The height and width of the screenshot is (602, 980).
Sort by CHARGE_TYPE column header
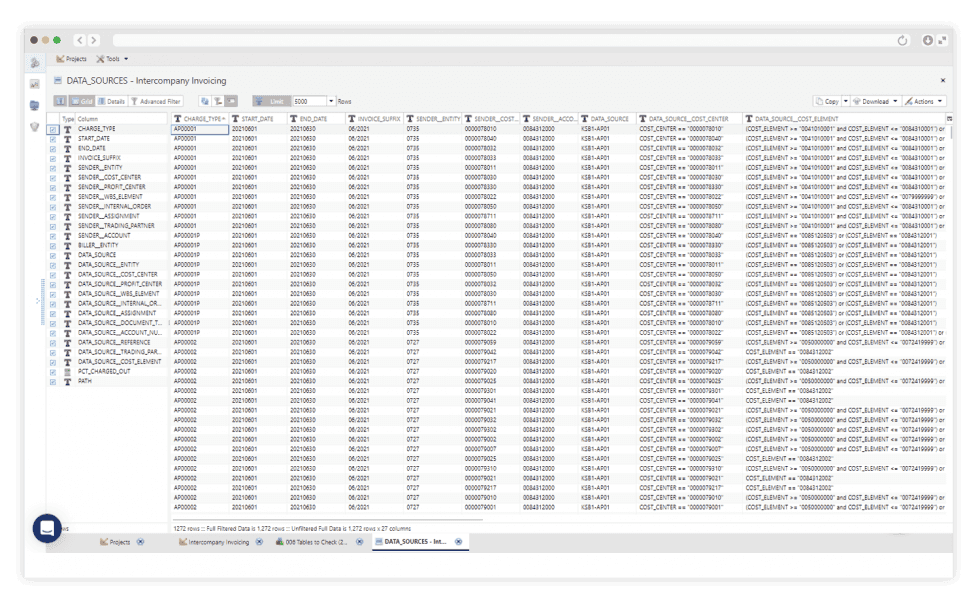tap(199, 118)
